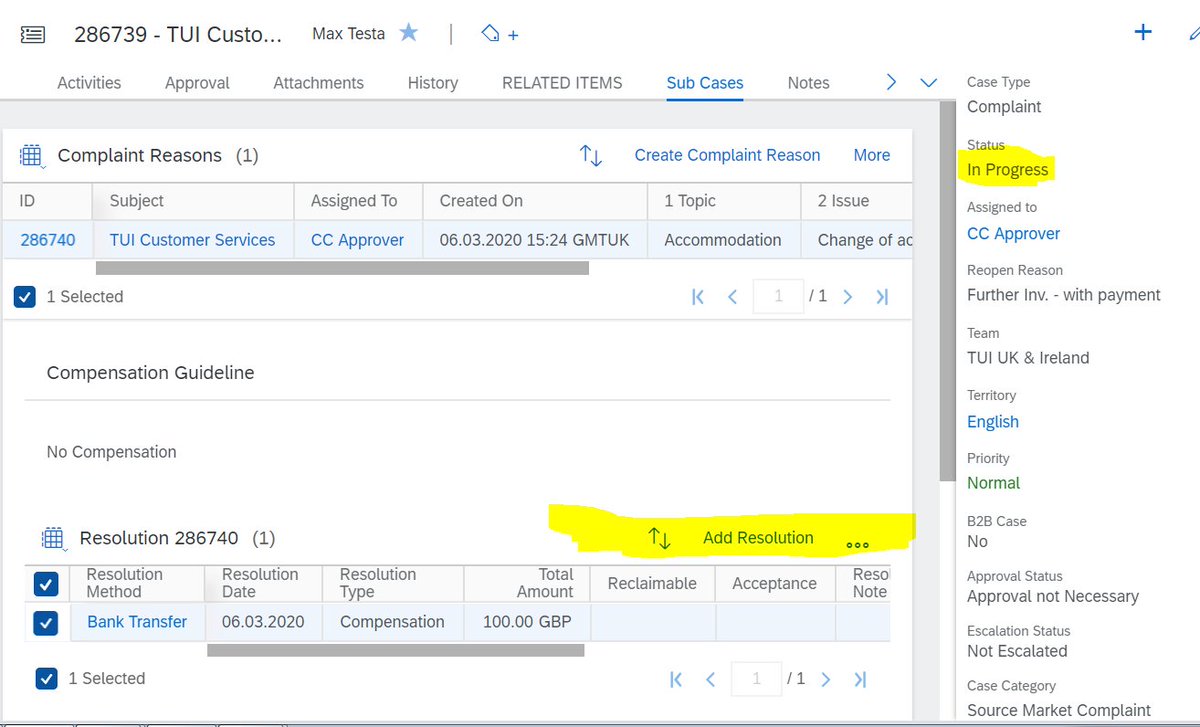This screenshot has height=727, width=1200.
Task: Open complaint reason ID 286740
Action: tap(48, 240)
